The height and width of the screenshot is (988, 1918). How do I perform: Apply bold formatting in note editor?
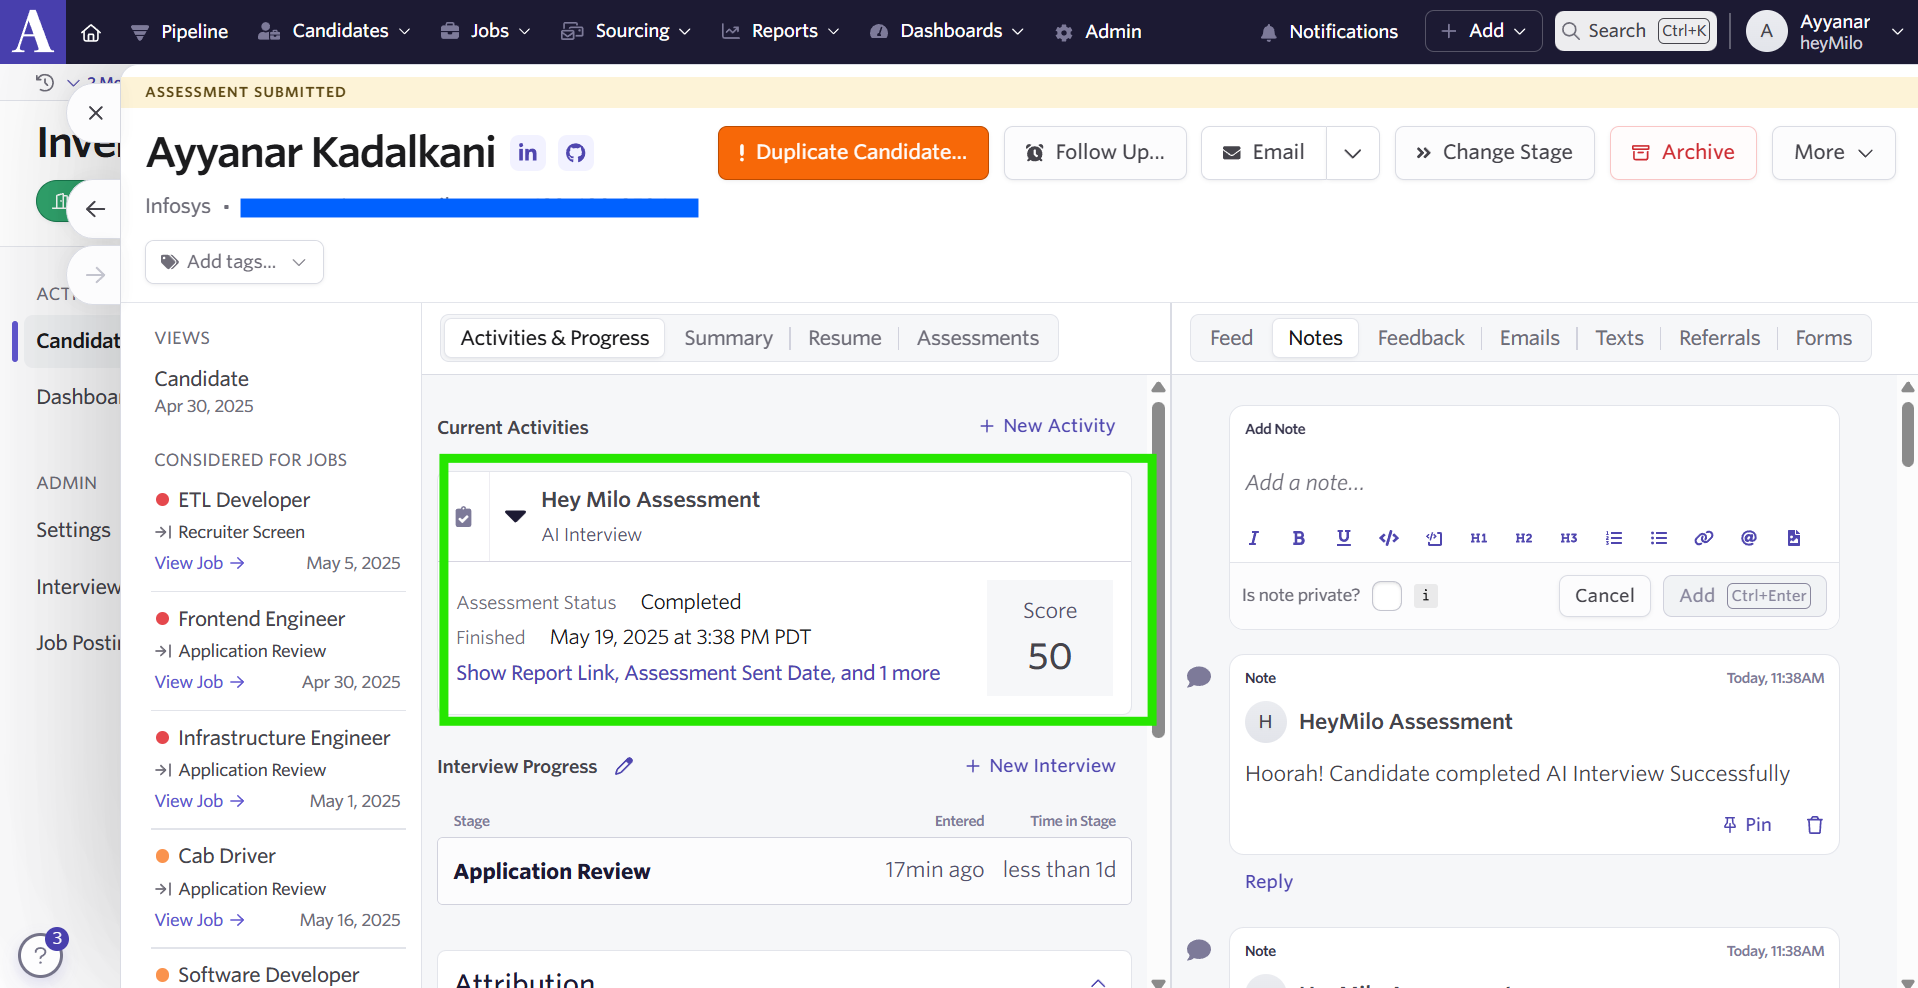(x=1298, y=538)
